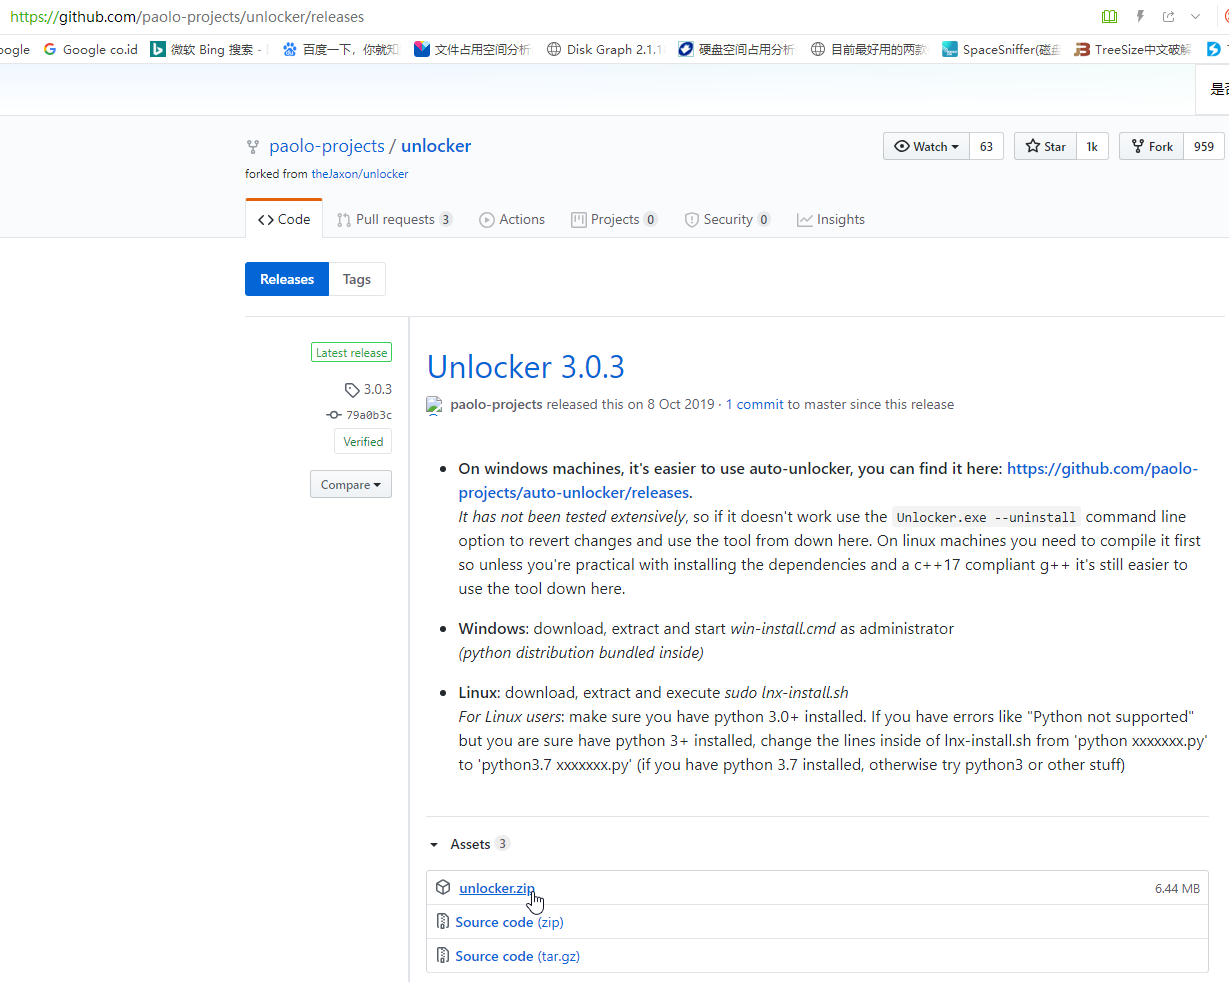Switch to the Insights tab
The height and width of the screenshot is (982, 1229).
coord(831,219)
